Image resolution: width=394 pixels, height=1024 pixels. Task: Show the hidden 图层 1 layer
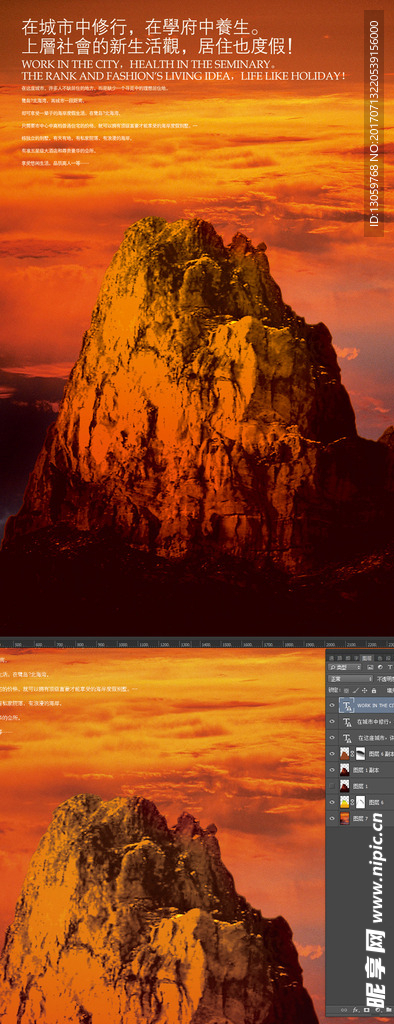pos(332,786)
